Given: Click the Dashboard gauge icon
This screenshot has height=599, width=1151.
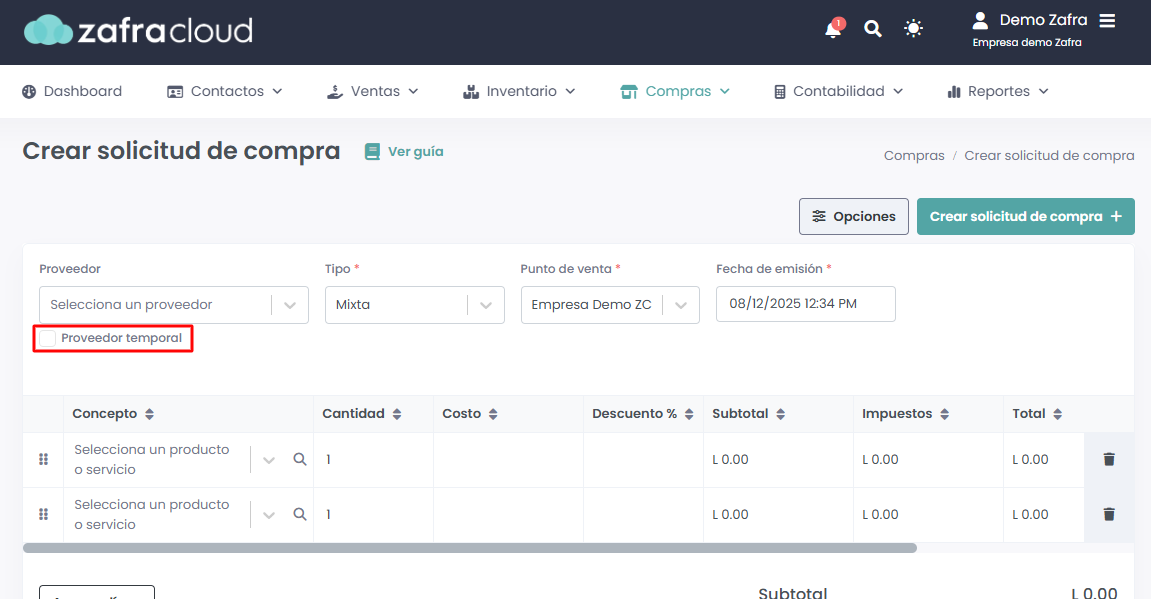Looking at the screenshot, I should coord(29,92).
